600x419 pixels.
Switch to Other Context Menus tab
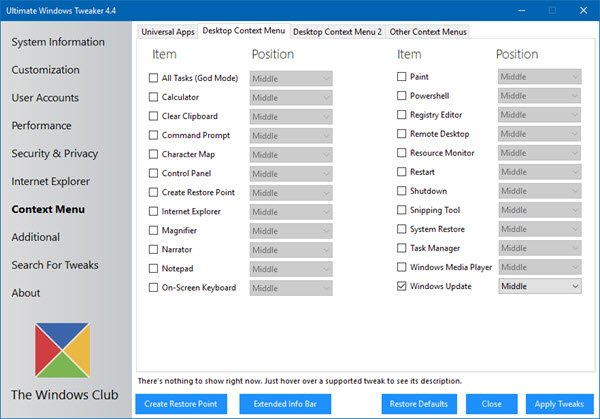click(428, 32)
